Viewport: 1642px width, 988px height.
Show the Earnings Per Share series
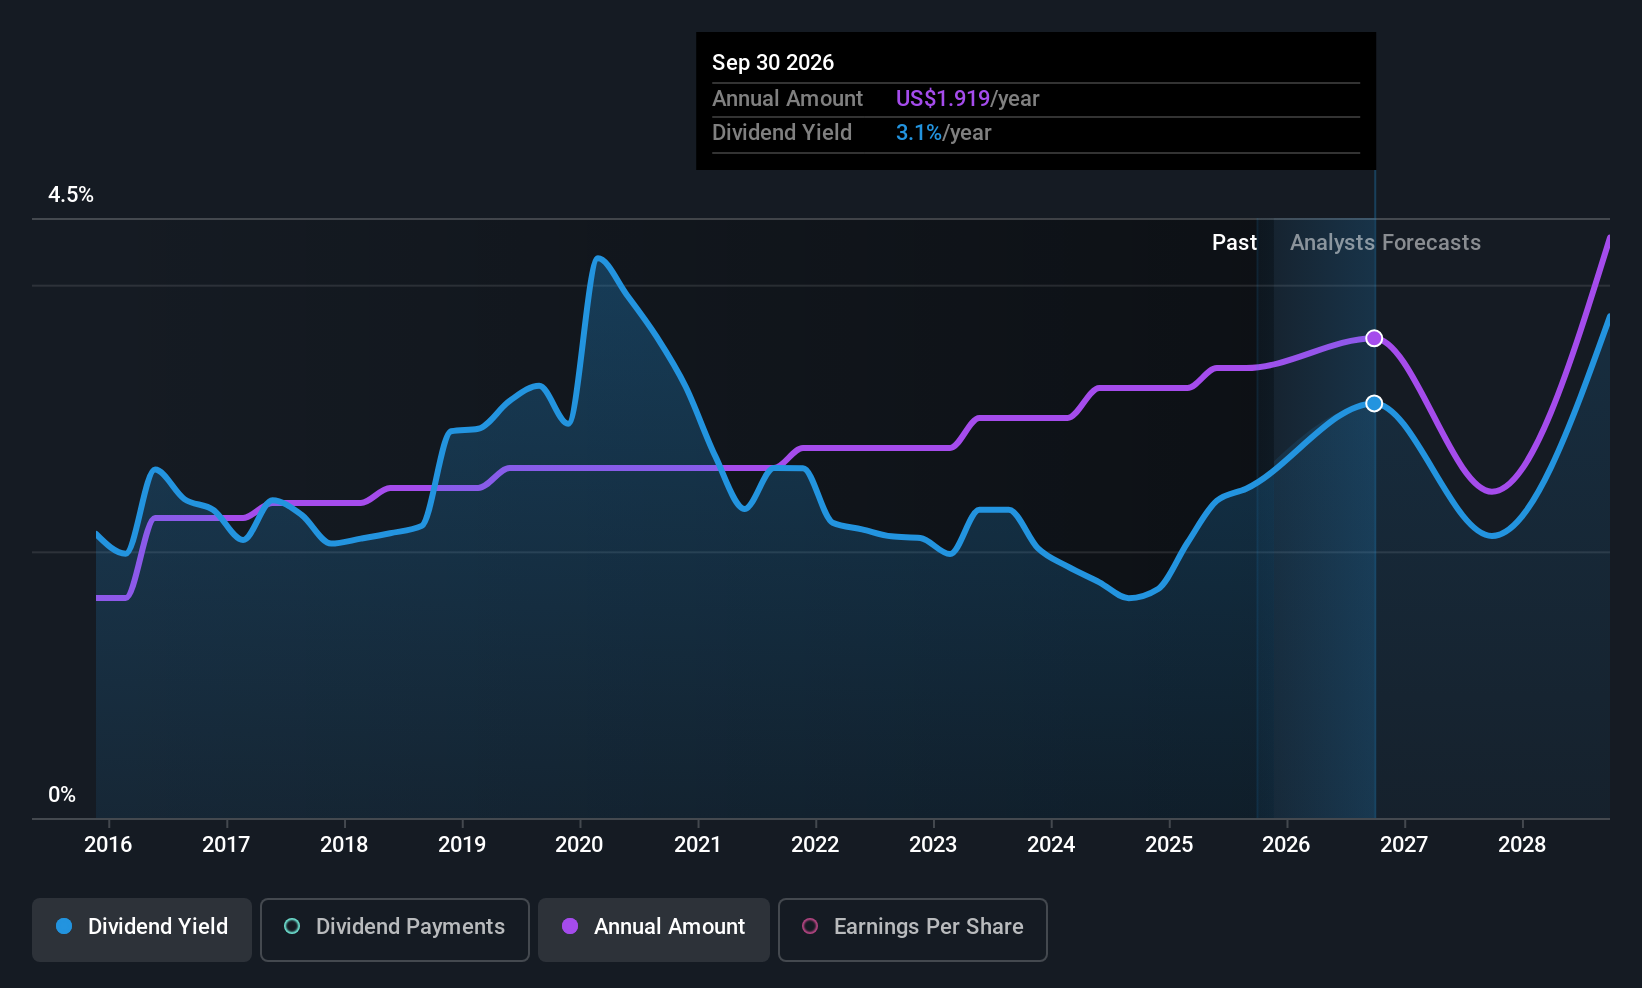click(913, 930)
